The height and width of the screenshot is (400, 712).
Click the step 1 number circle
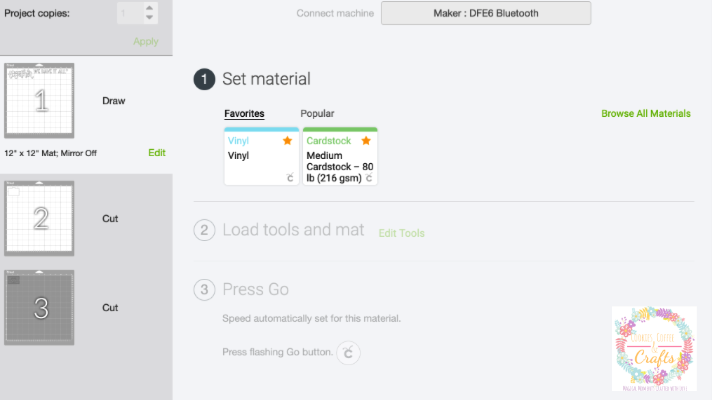[x=204, y=79]
